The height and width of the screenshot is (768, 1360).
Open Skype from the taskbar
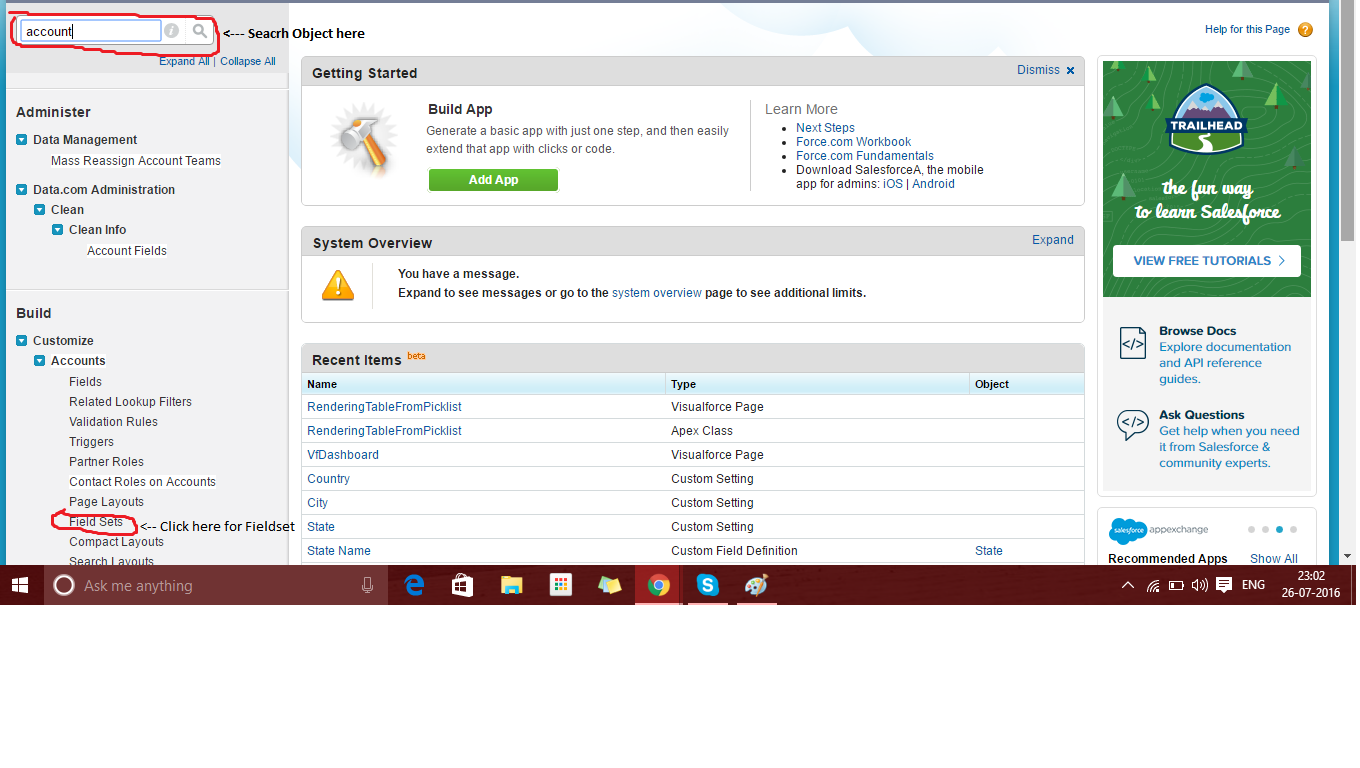click(707, 584)
